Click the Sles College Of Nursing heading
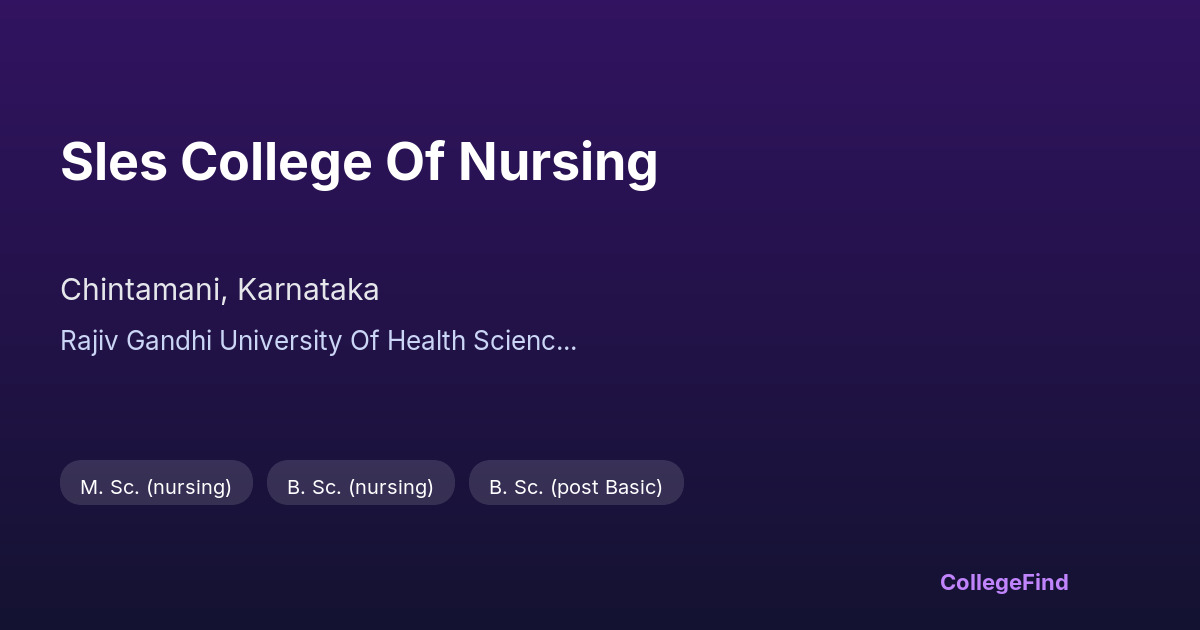This screenshot has width=1200, height=630. 359,162
